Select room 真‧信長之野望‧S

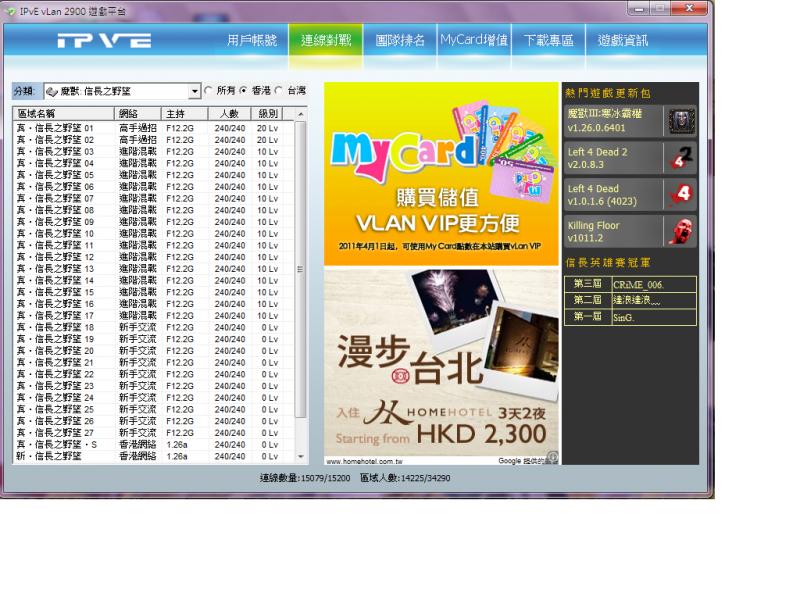[154, 445]
